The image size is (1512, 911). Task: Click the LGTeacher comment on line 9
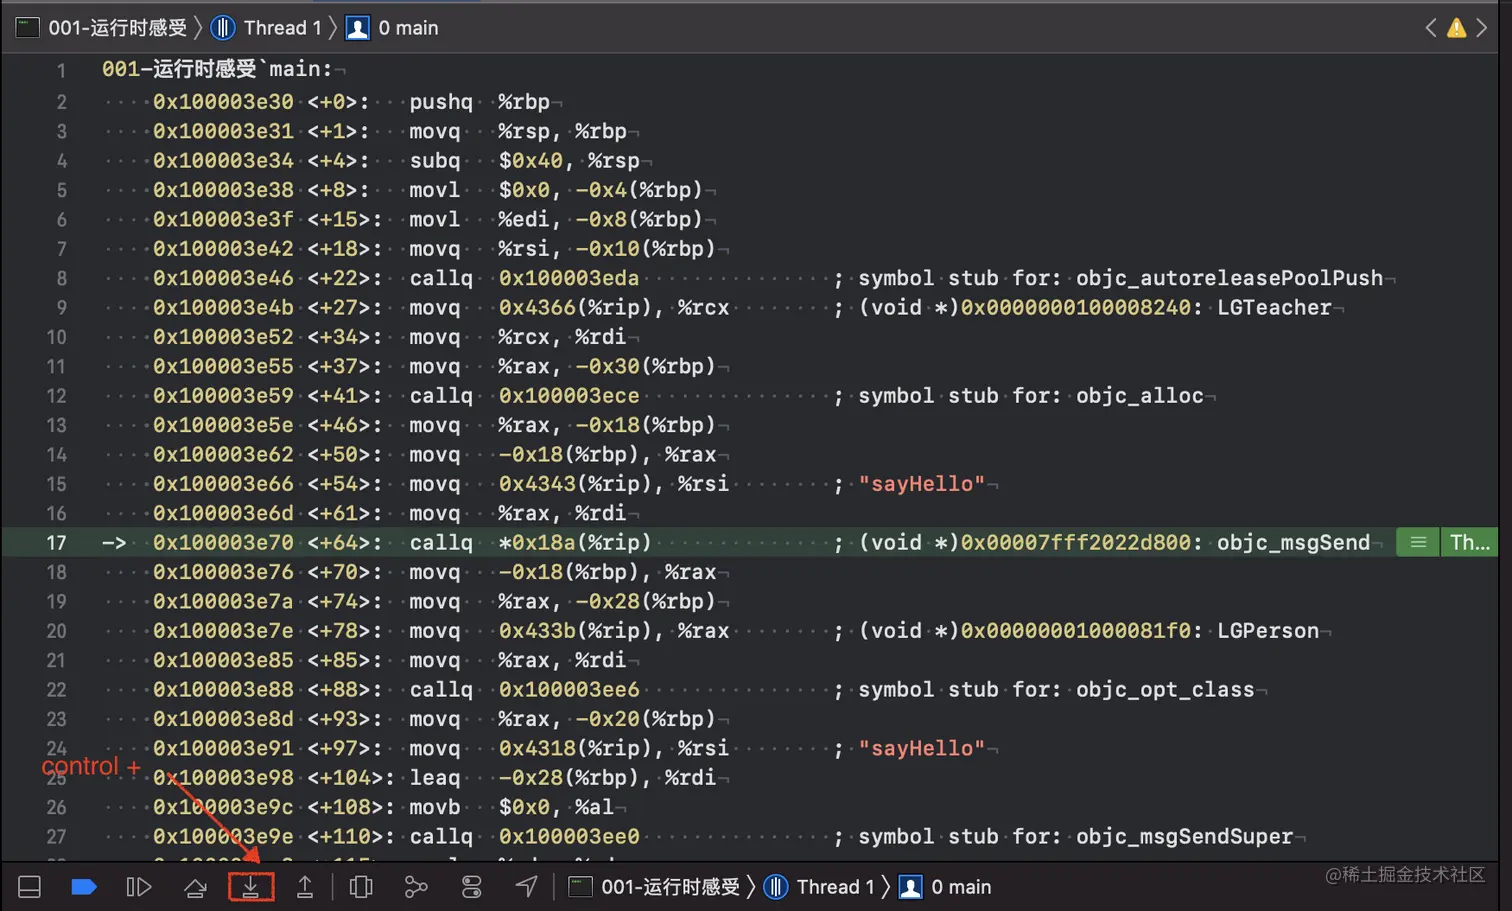[1274, 308]
